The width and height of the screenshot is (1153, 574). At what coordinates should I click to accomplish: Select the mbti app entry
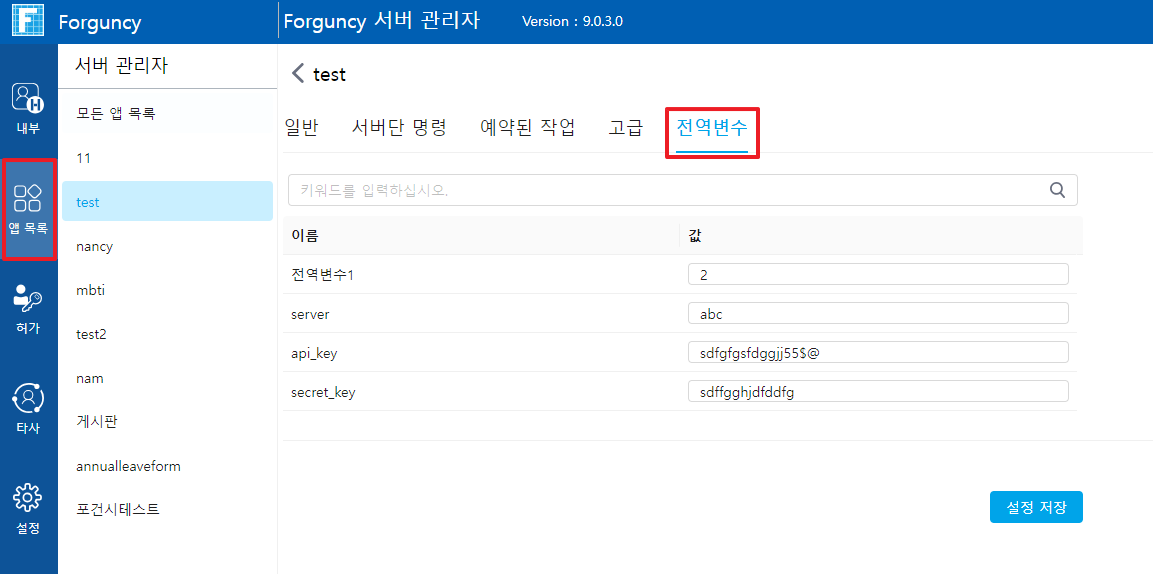point(167,290)
